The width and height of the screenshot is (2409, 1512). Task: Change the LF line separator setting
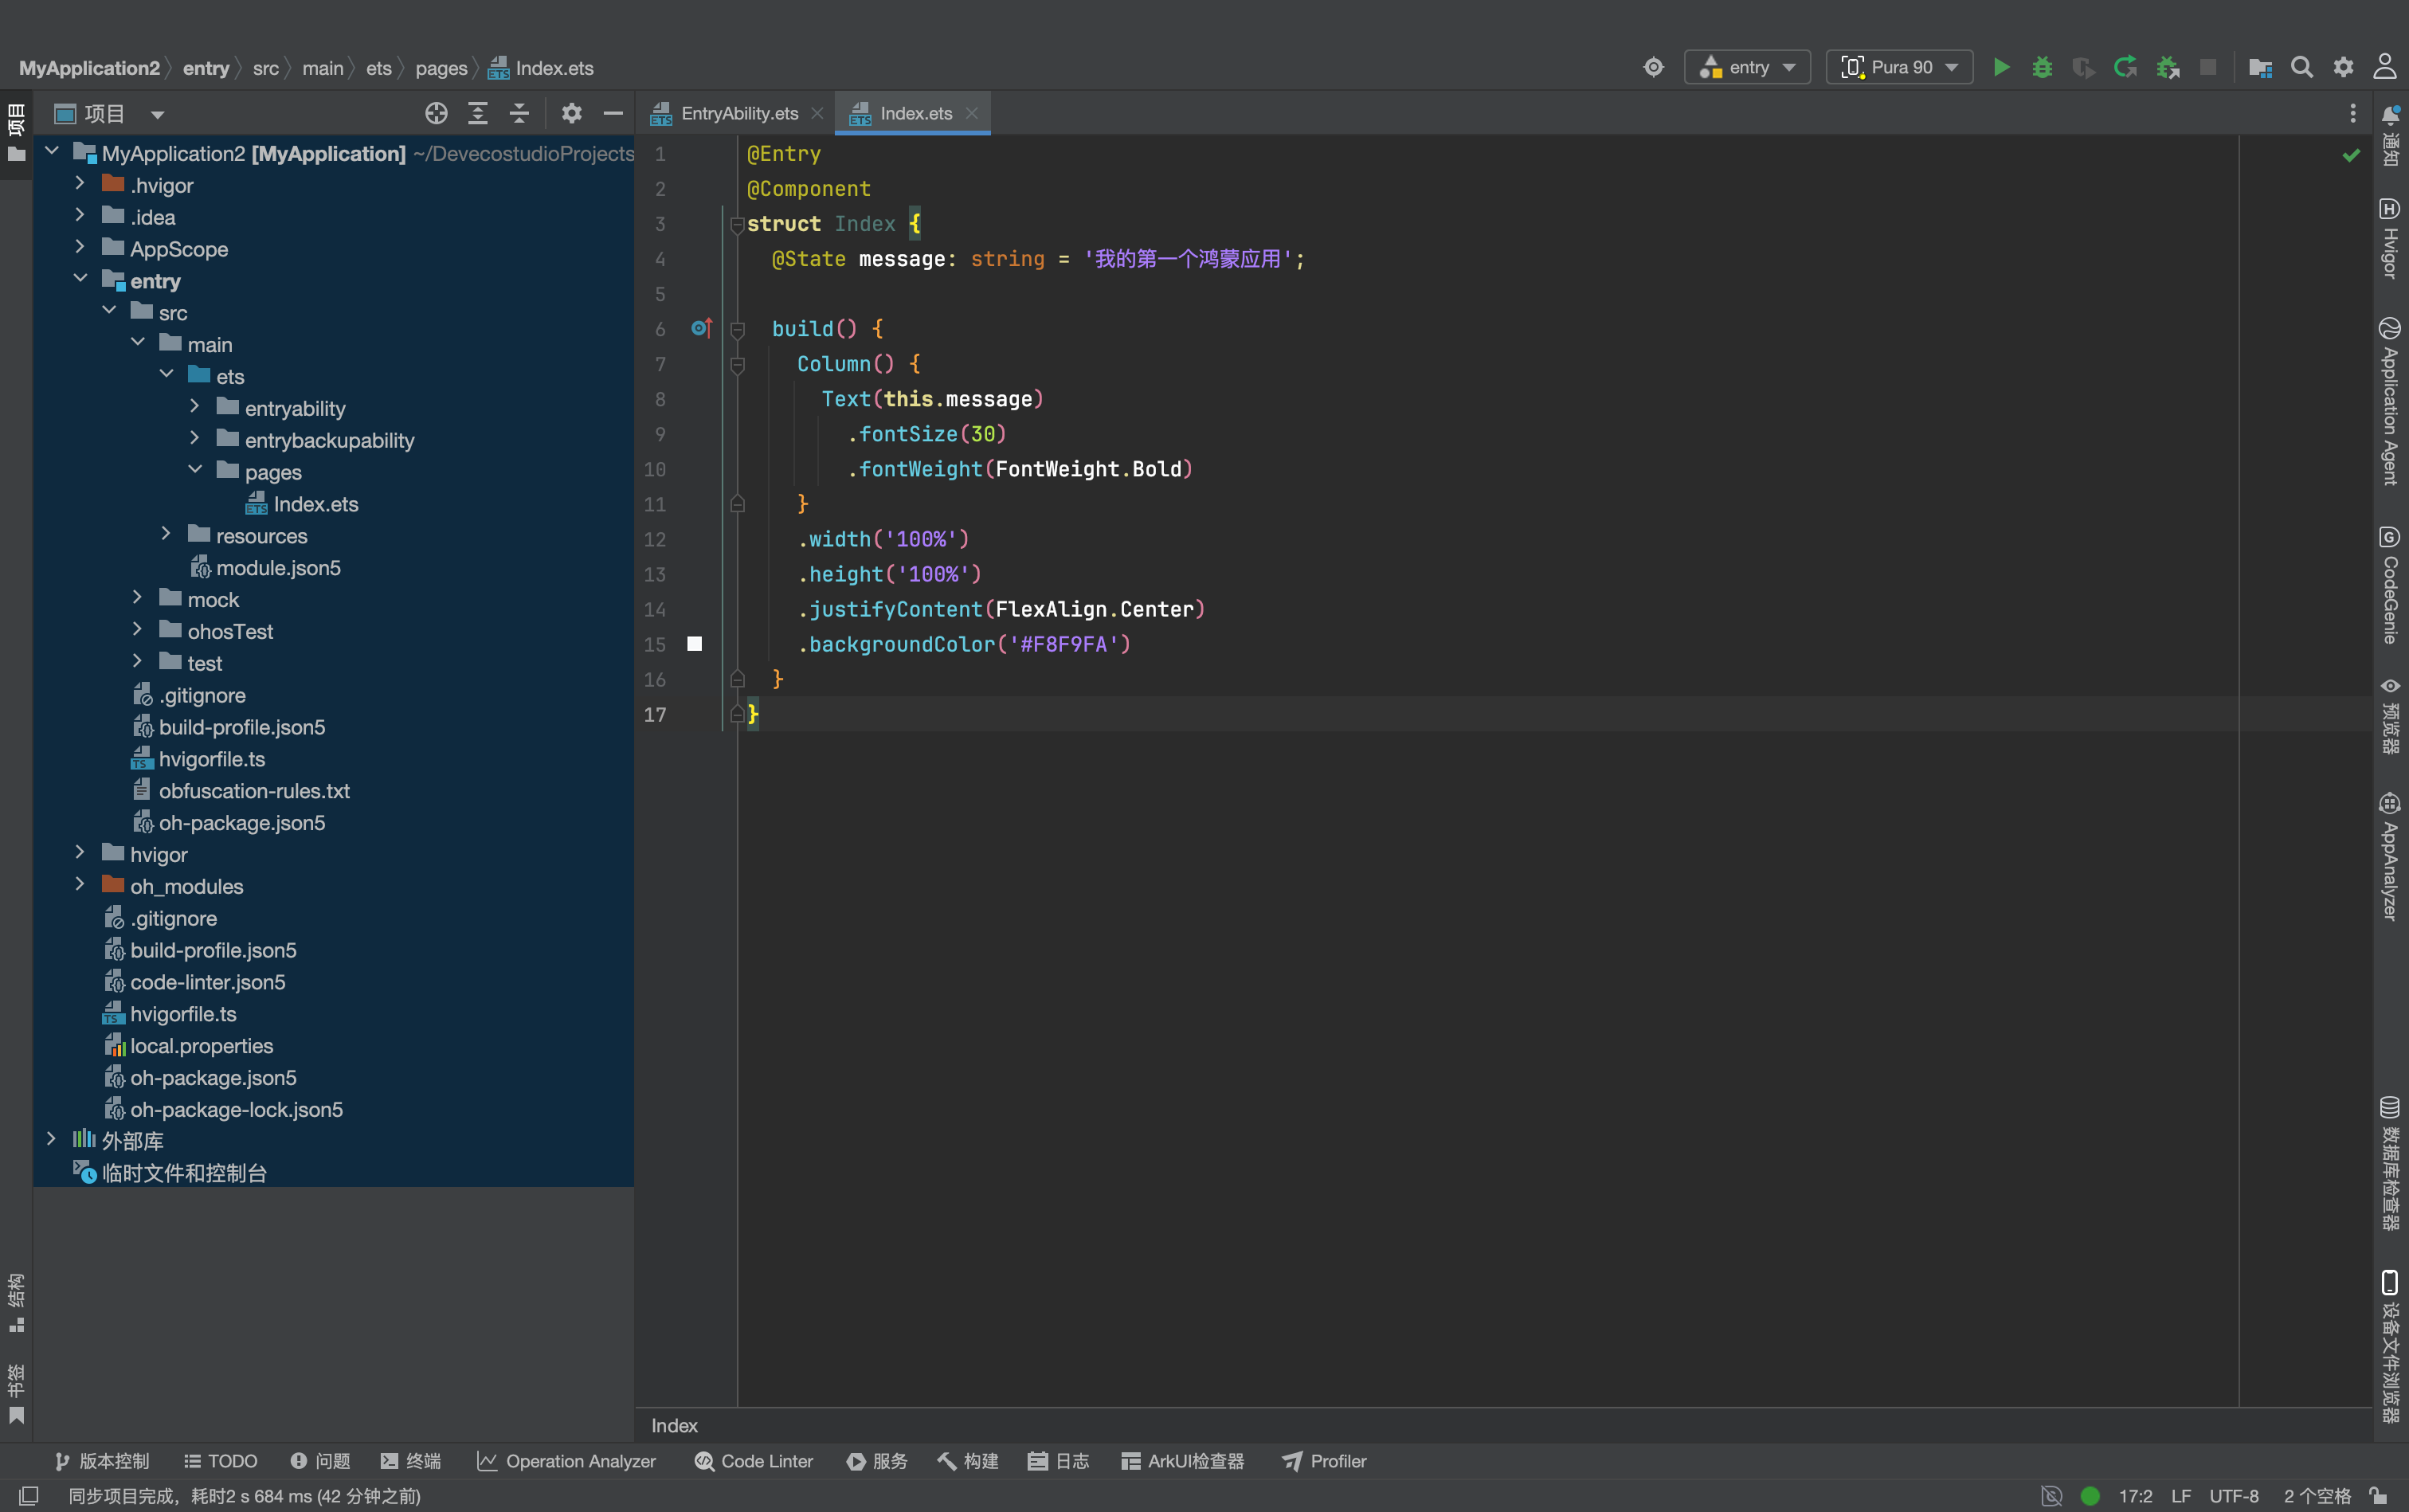coord(2181,1496)
